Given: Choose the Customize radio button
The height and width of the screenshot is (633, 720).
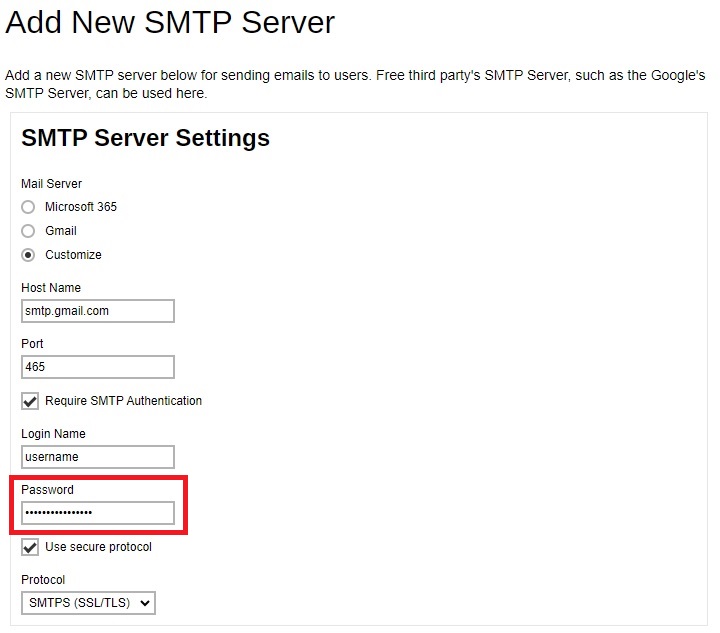Looking at the screenshot, I should (x=28, y=255).
